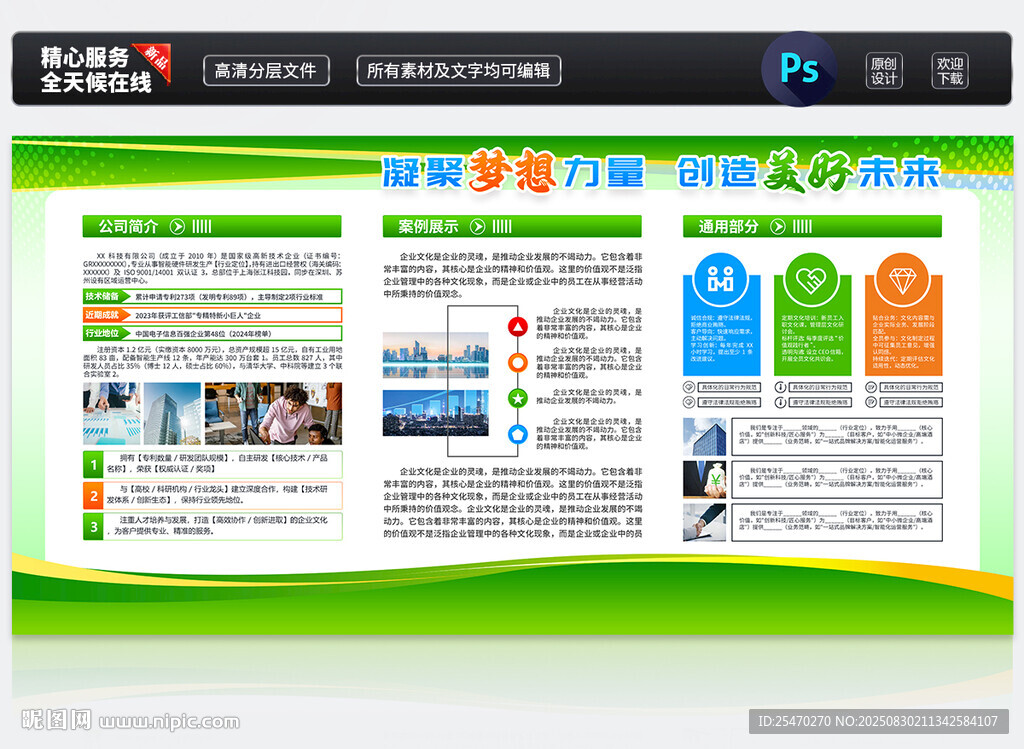Open the 公司简介 section header
The width and height of the screenshot is (1024, 749).
212,227
